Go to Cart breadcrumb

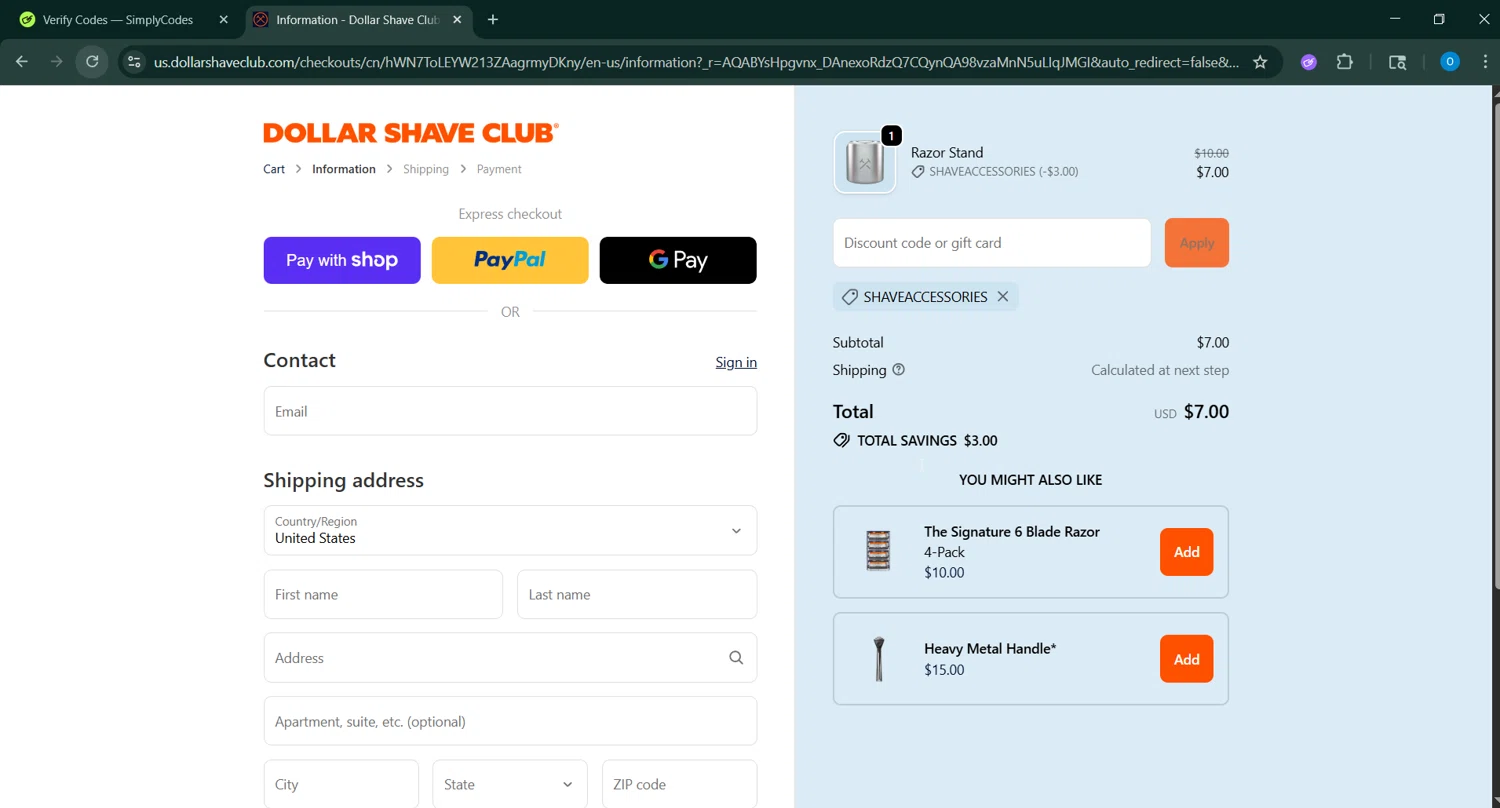click(274, 169)
